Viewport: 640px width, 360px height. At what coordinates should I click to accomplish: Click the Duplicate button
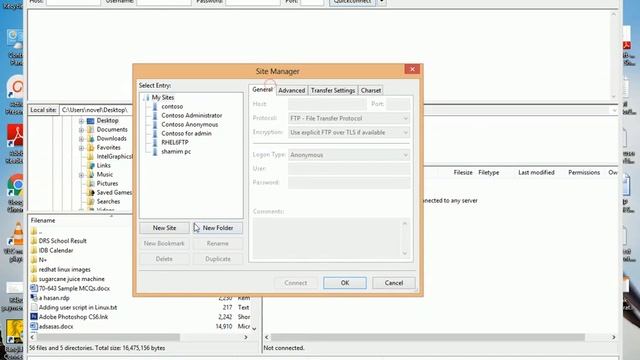coord(218,259)
